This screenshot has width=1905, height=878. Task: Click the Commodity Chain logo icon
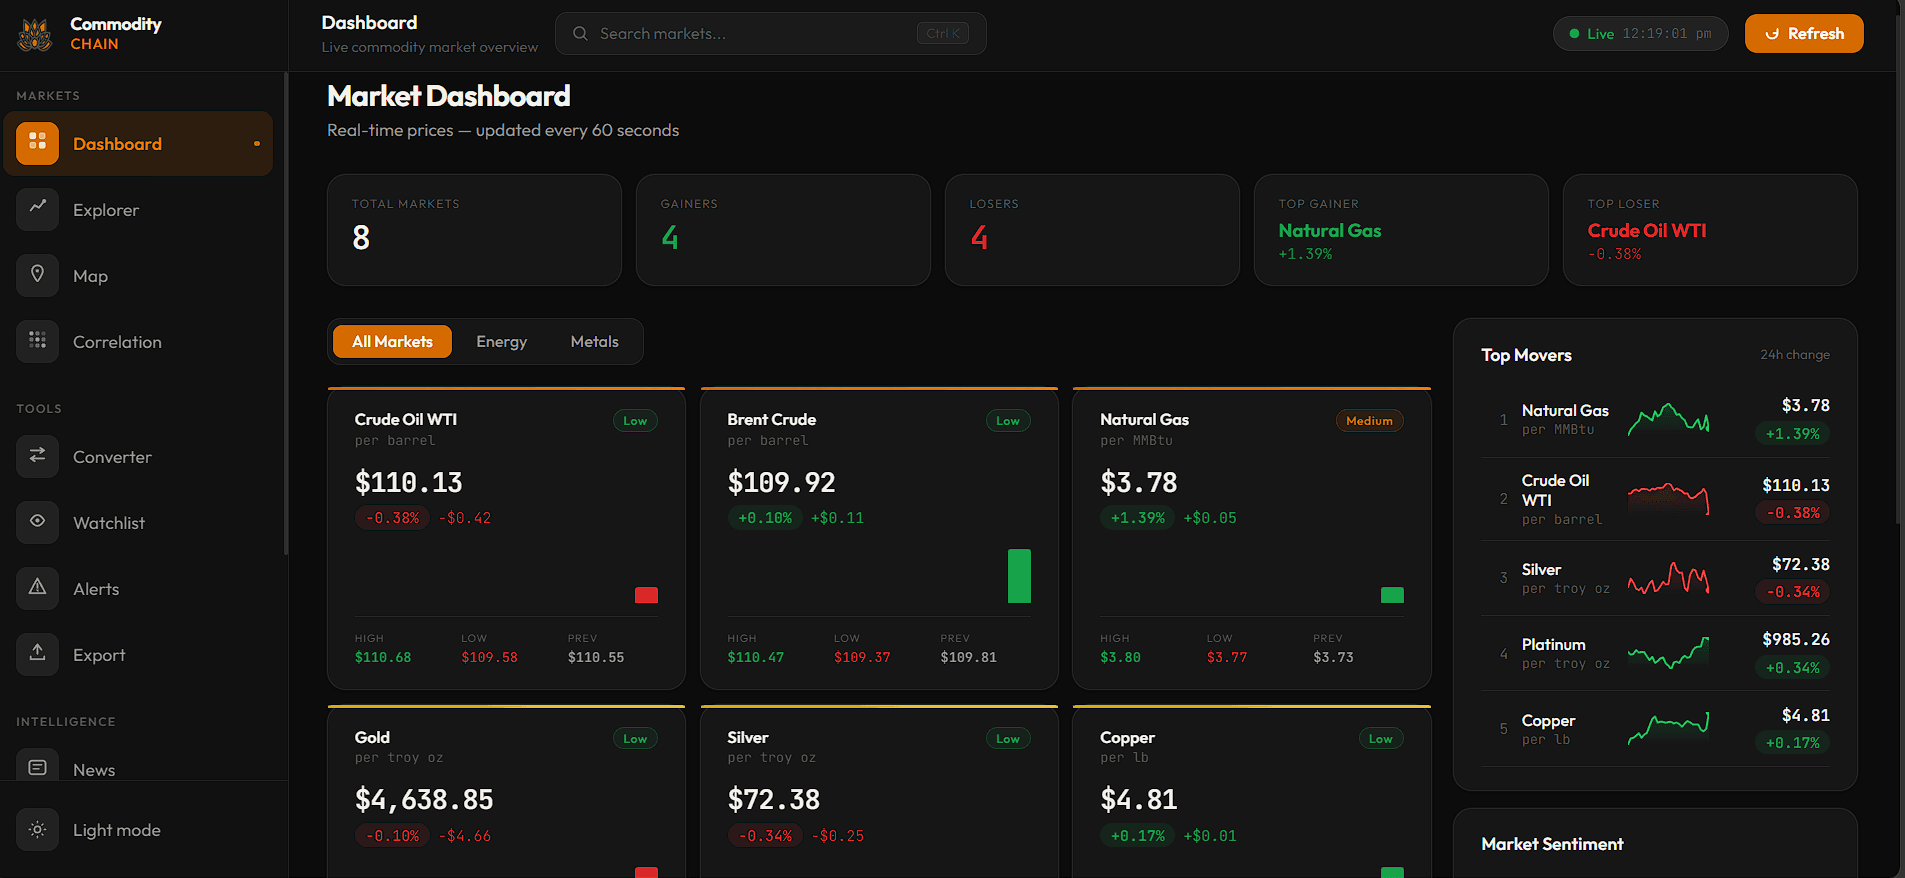tap(35, 35)
